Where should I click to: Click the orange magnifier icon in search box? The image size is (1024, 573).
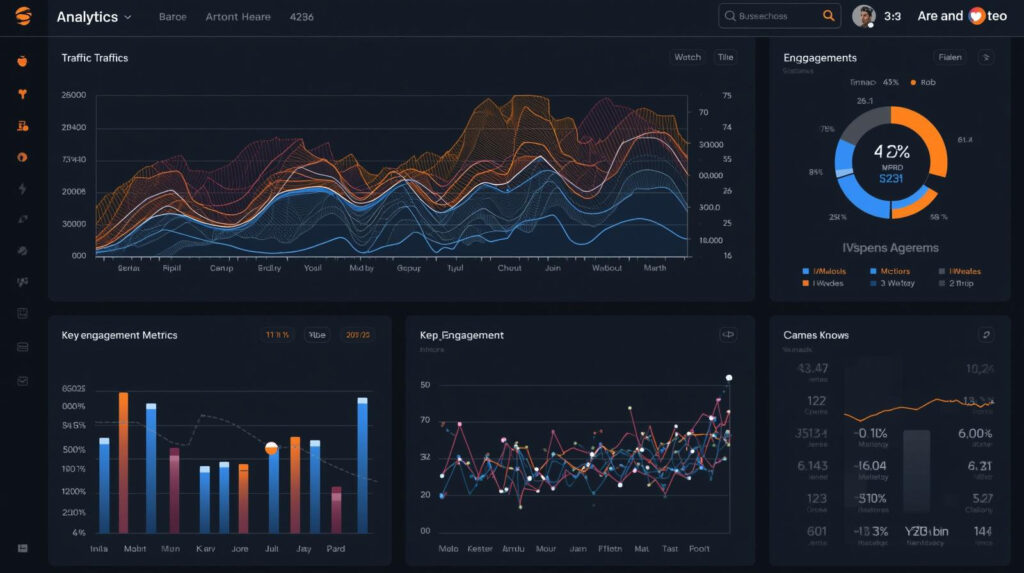(x=828, y=16)
